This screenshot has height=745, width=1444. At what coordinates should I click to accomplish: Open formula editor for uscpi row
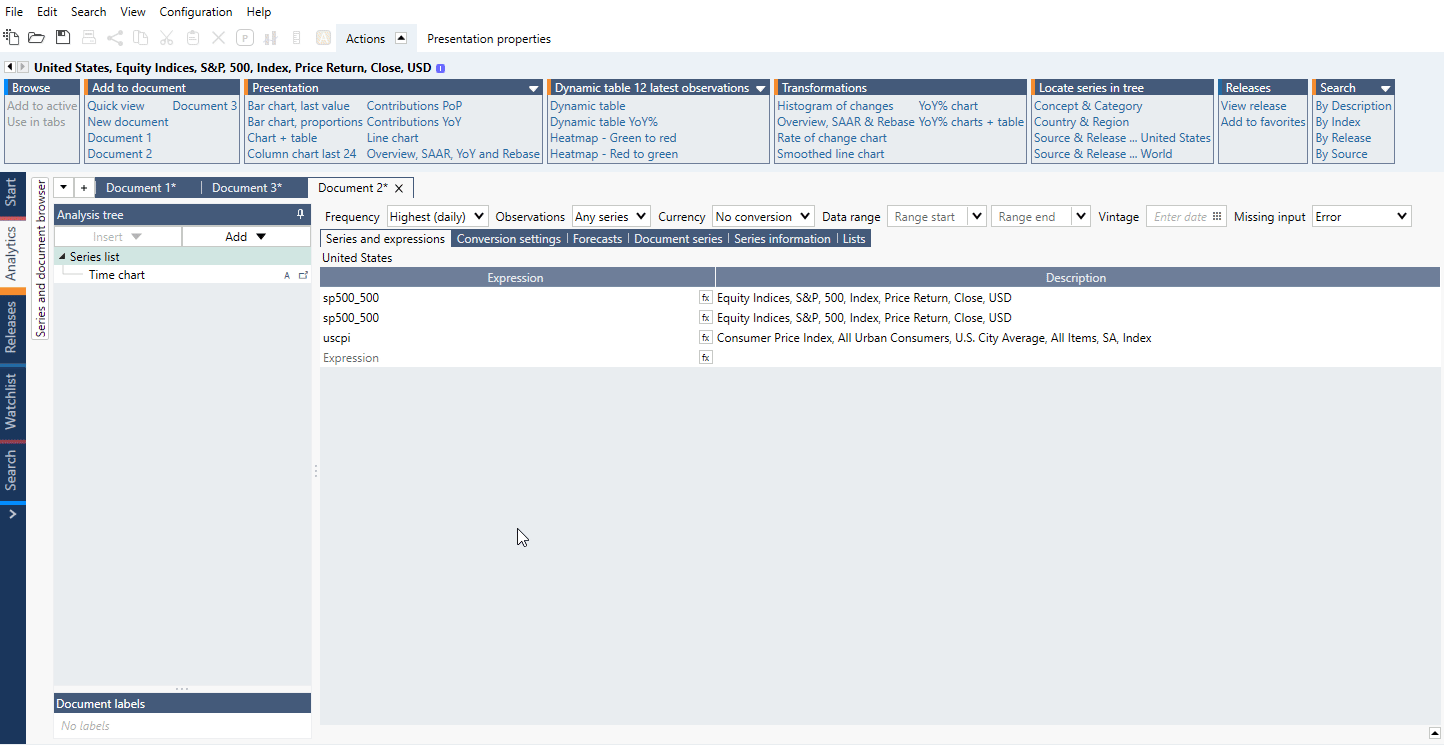click(705, 337)
